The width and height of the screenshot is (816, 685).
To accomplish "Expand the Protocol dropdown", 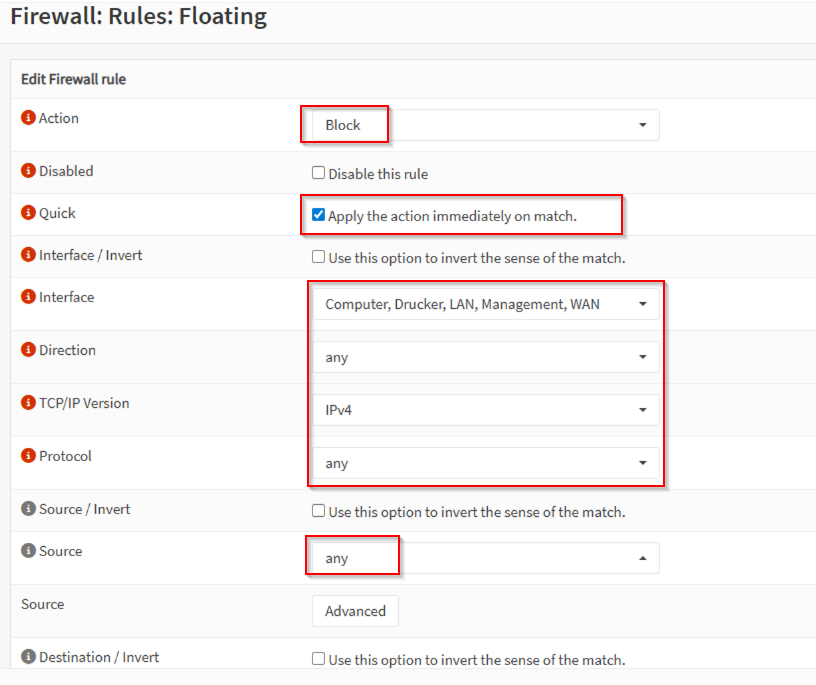I will (485, 463).
